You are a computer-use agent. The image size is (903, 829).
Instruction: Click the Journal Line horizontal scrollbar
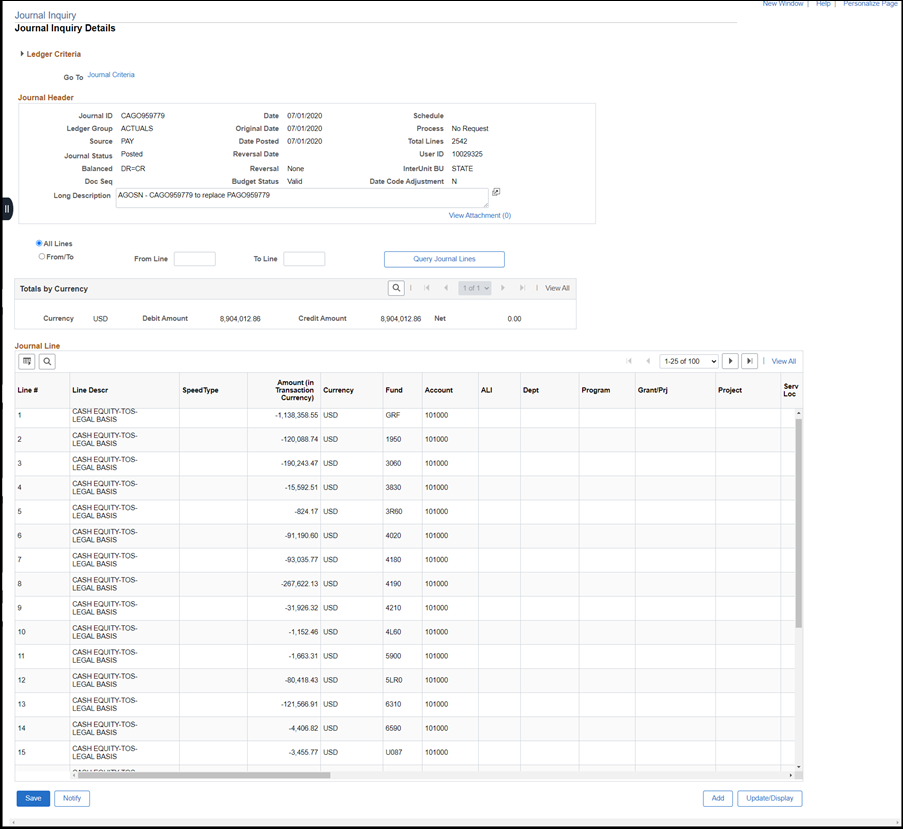click(x=204, y=775)
